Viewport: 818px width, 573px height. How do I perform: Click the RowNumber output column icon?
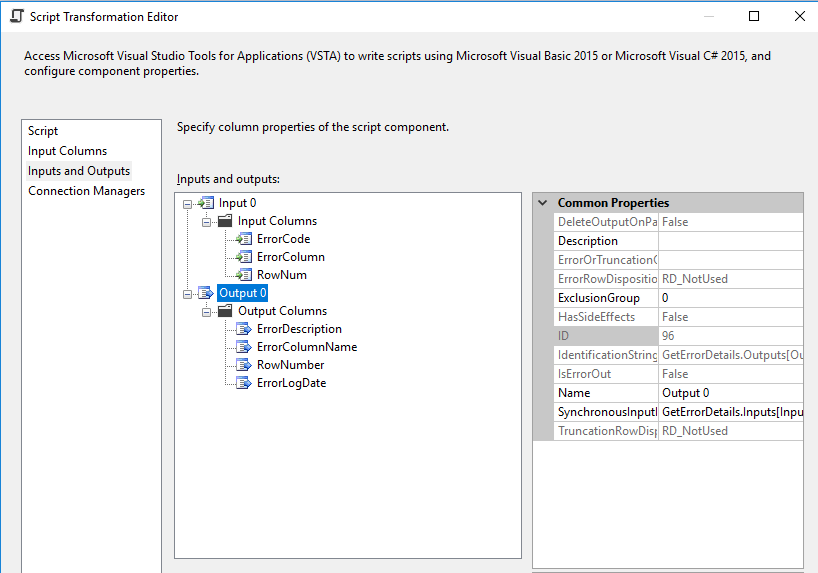pyautogui.click(x=244, y=365)
